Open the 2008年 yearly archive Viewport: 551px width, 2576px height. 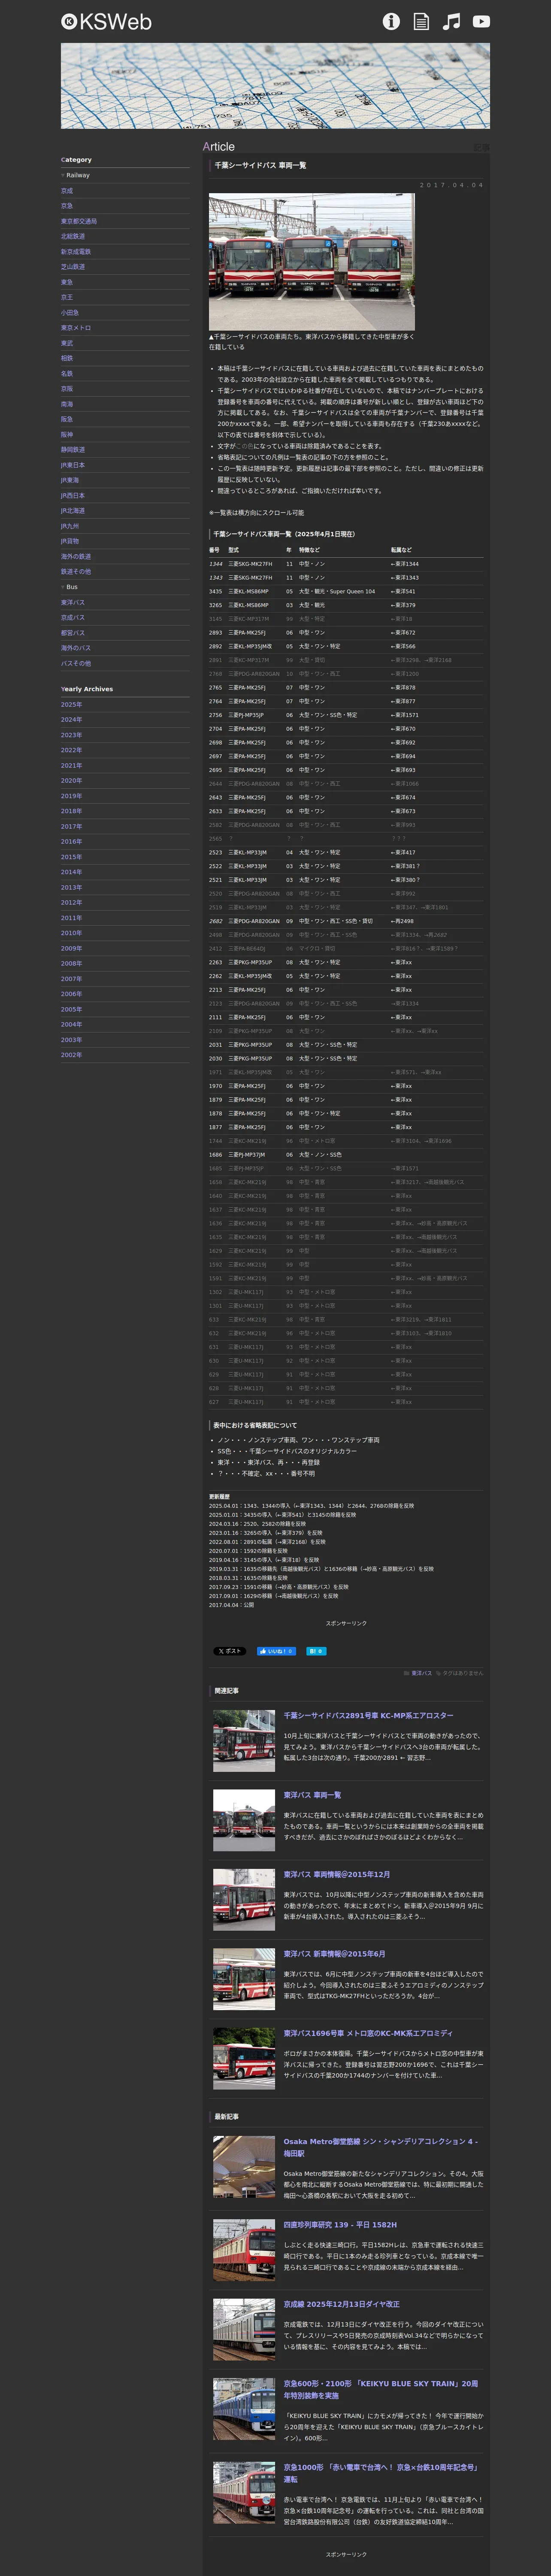[71, 964]
